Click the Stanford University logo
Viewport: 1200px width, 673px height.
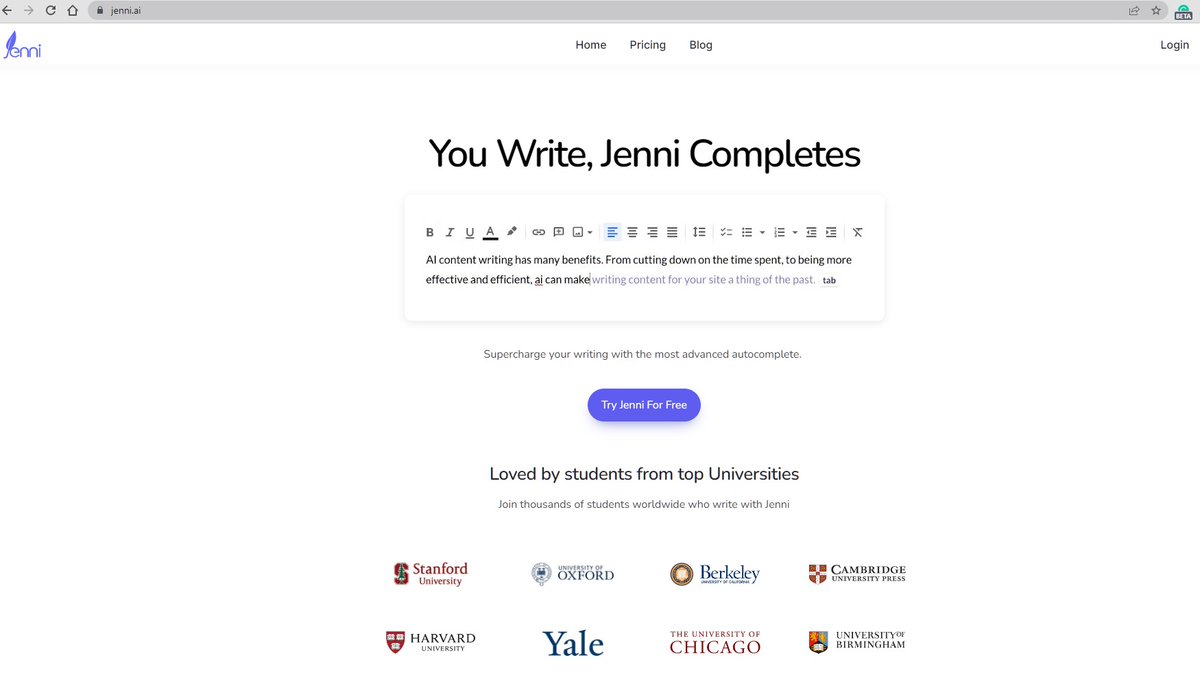[x=431, y=574]
